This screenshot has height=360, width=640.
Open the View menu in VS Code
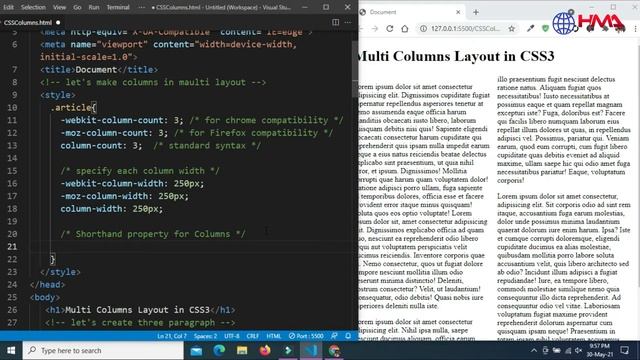click(x=59, y=7)
